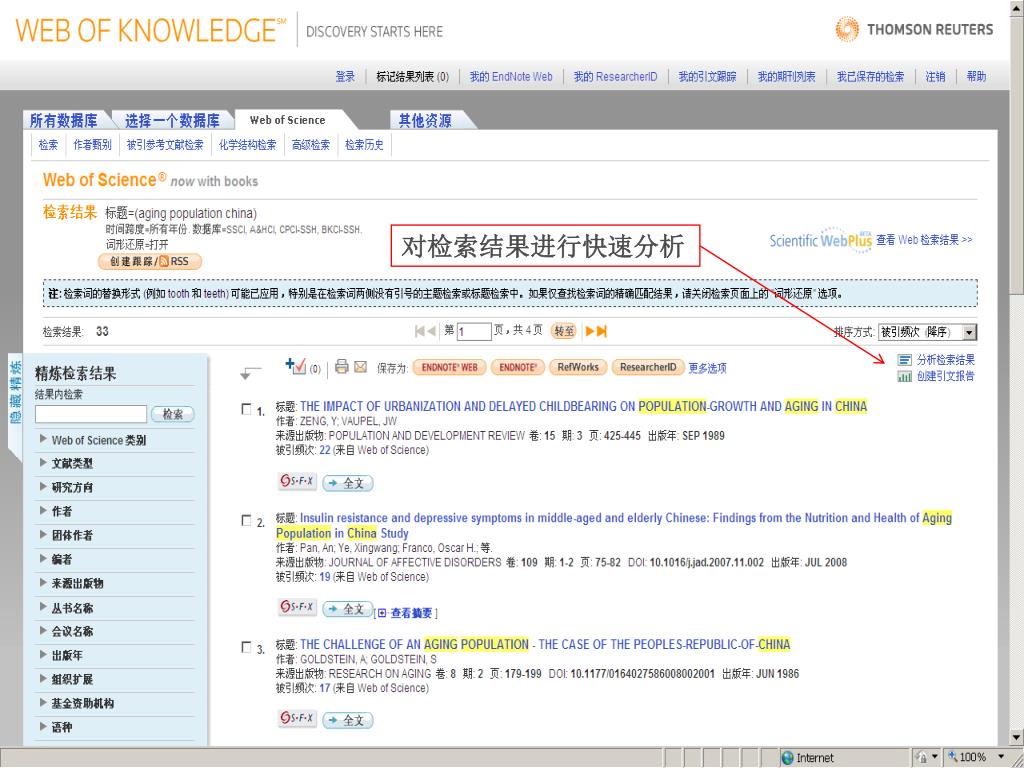Go to the first results page arrow

point(419,331)
